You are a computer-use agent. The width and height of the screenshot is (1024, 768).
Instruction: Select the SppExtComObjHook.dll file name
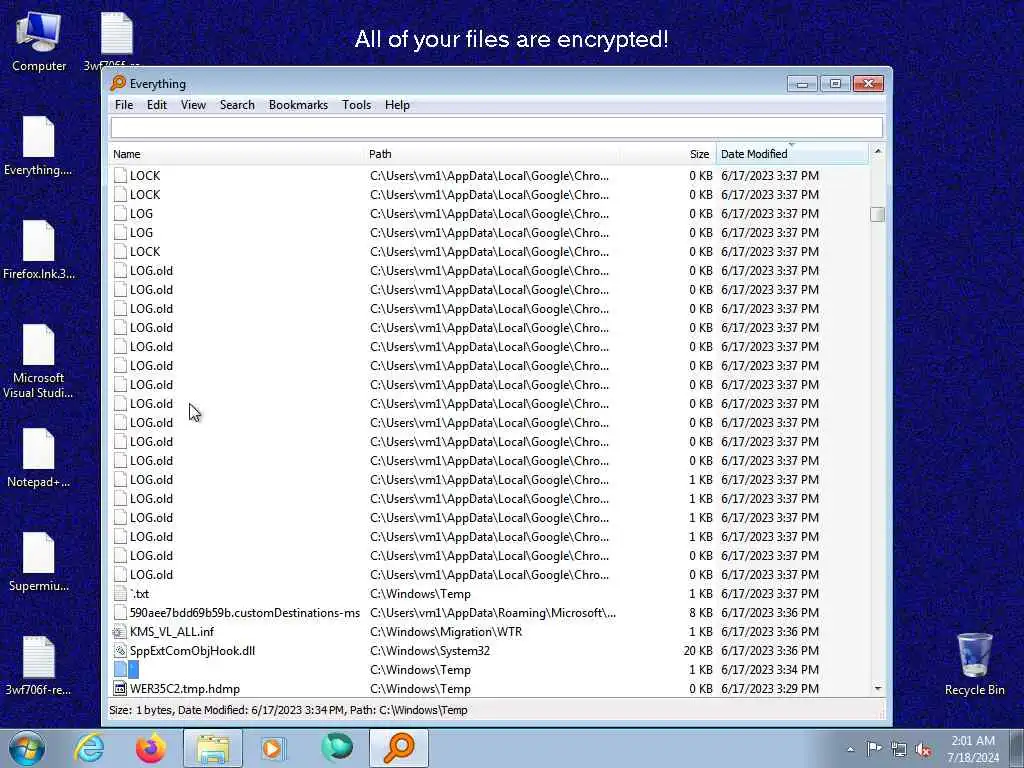pos(193,650)
